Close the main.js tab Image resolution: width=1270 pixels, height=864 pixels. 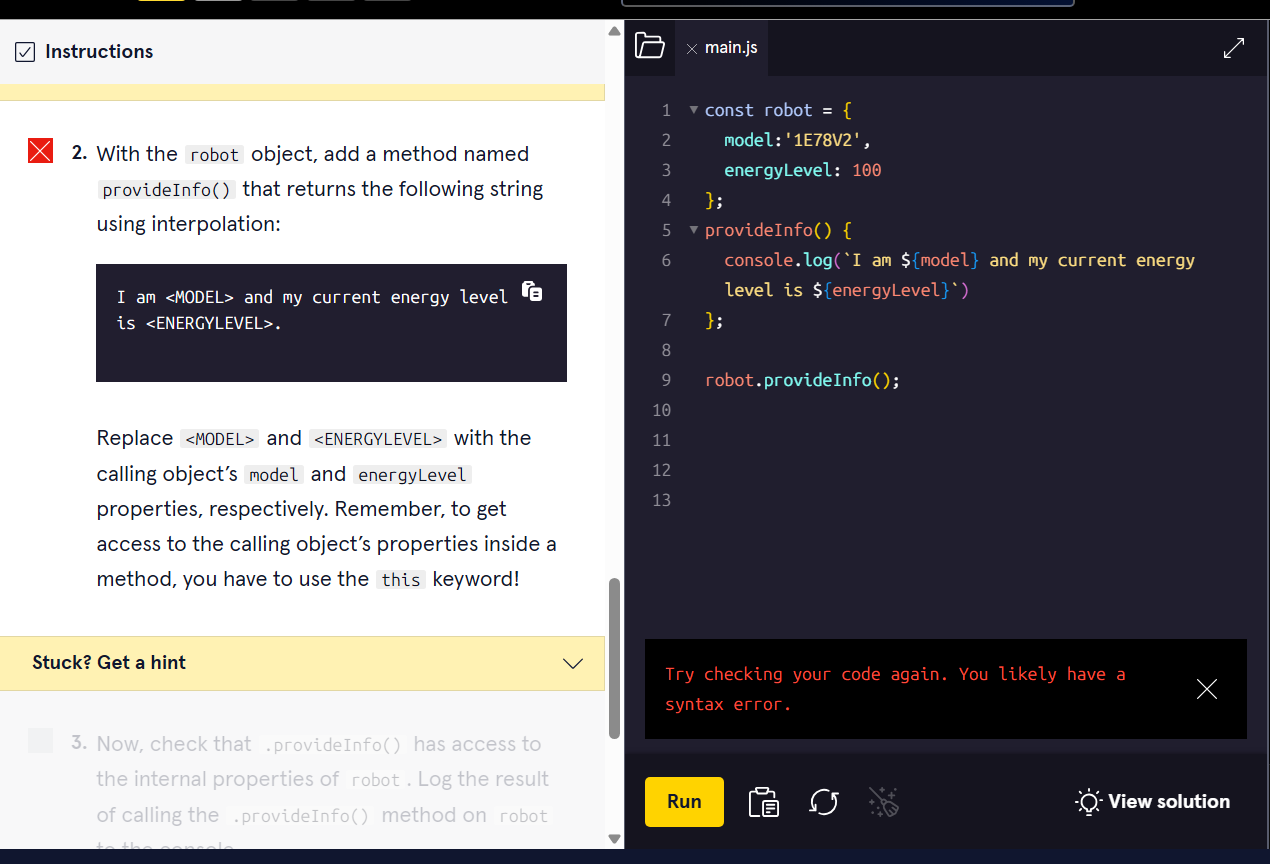coord(691,48)
